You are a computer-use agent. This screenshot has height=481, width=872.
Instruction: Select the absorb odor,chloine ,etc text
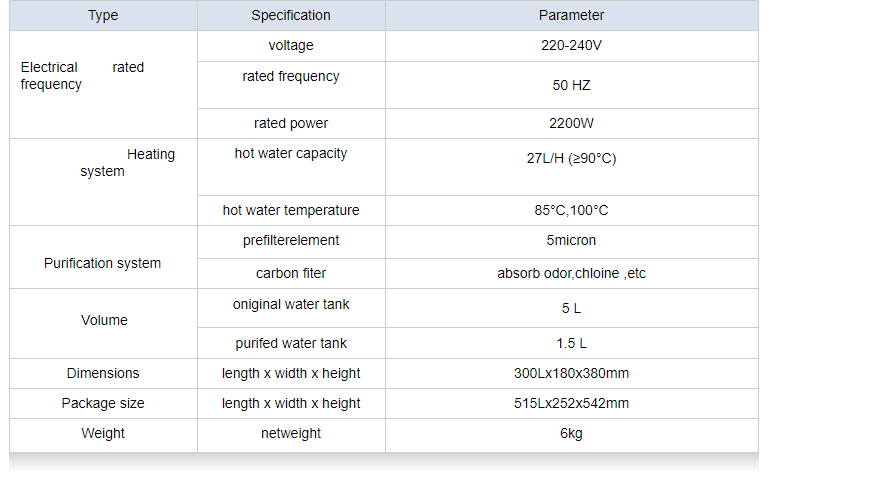571,274
